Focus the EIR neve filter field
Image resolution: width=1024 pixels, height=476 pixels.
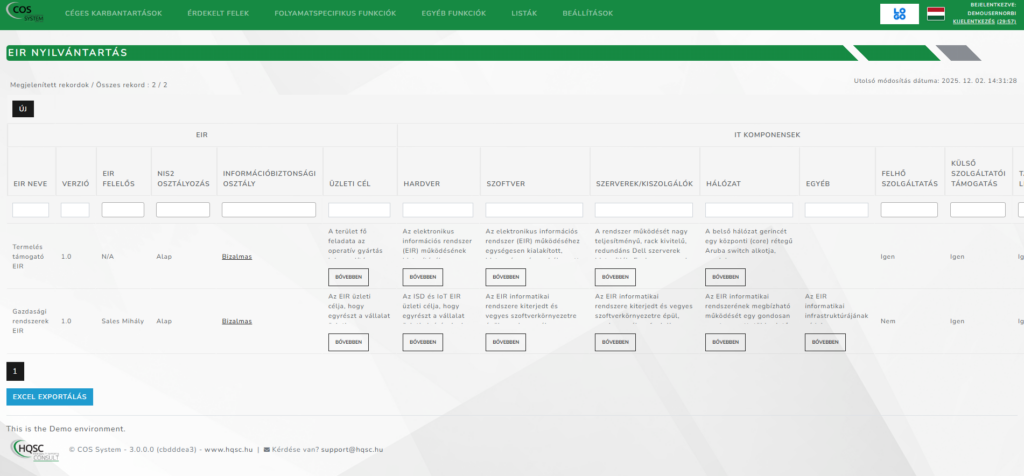[x=31, y=210]
